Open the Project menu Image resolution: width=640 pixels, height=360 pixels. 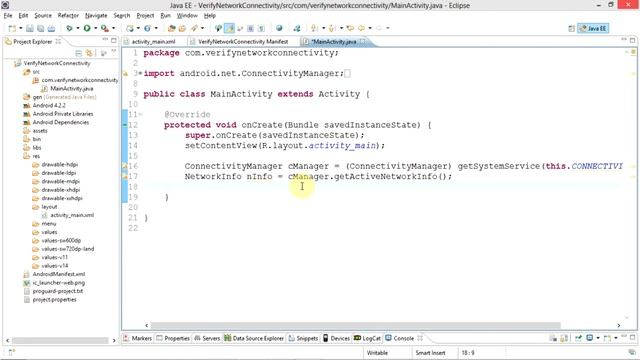coord(145,16)
